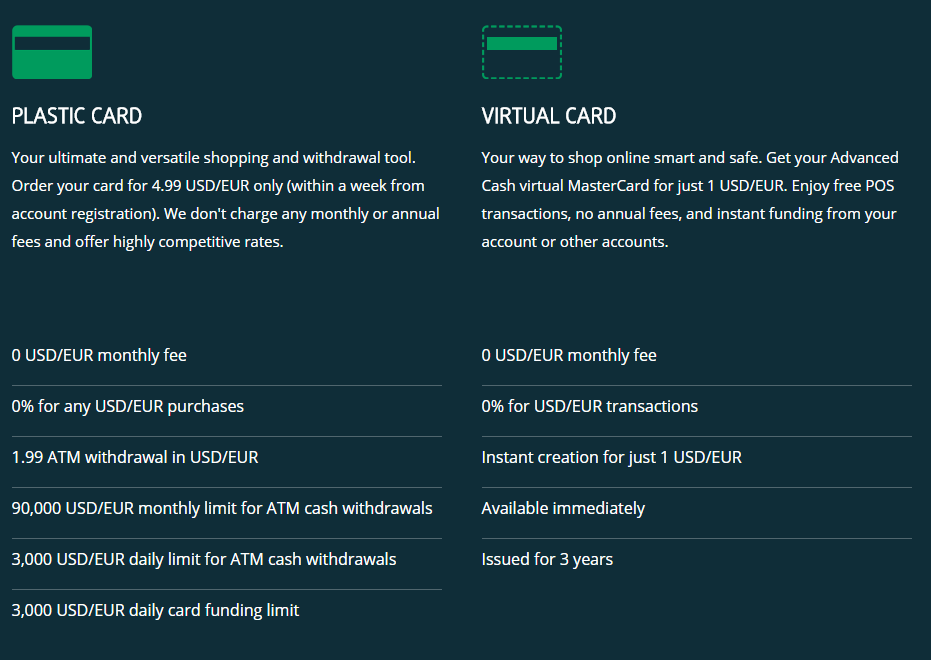This screenshot has width=931, height=660.
Task: Click virtual card '0 USD/EUR monthly fee' row
Action: click(x=696, y=356)
